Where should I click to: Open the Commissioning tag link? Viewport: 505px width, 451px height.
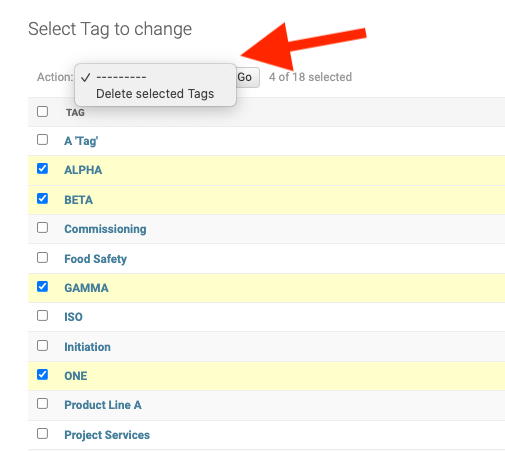pos(105,229)
